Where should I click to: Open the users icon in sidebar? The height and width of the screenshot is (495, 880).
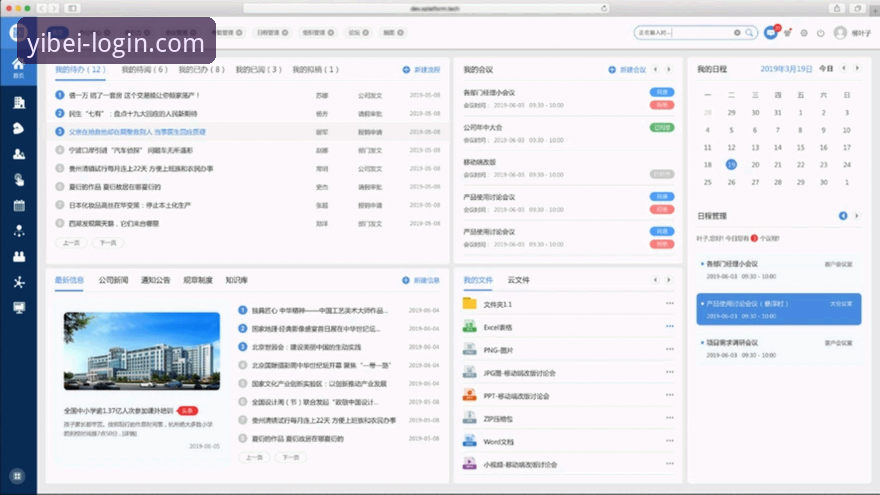tap(19, 154)
